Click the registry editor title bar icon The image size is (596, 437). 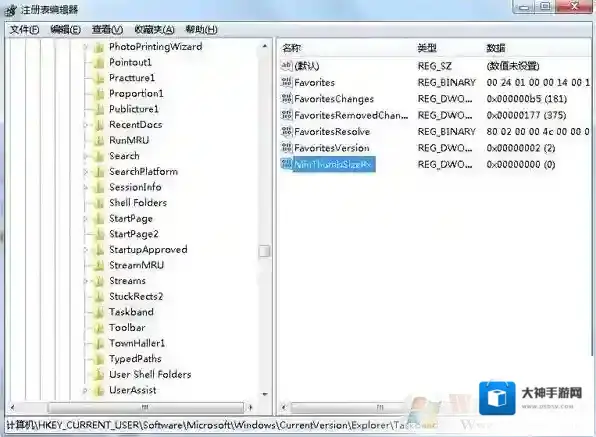pyautogui.click(x=10, y=11)
